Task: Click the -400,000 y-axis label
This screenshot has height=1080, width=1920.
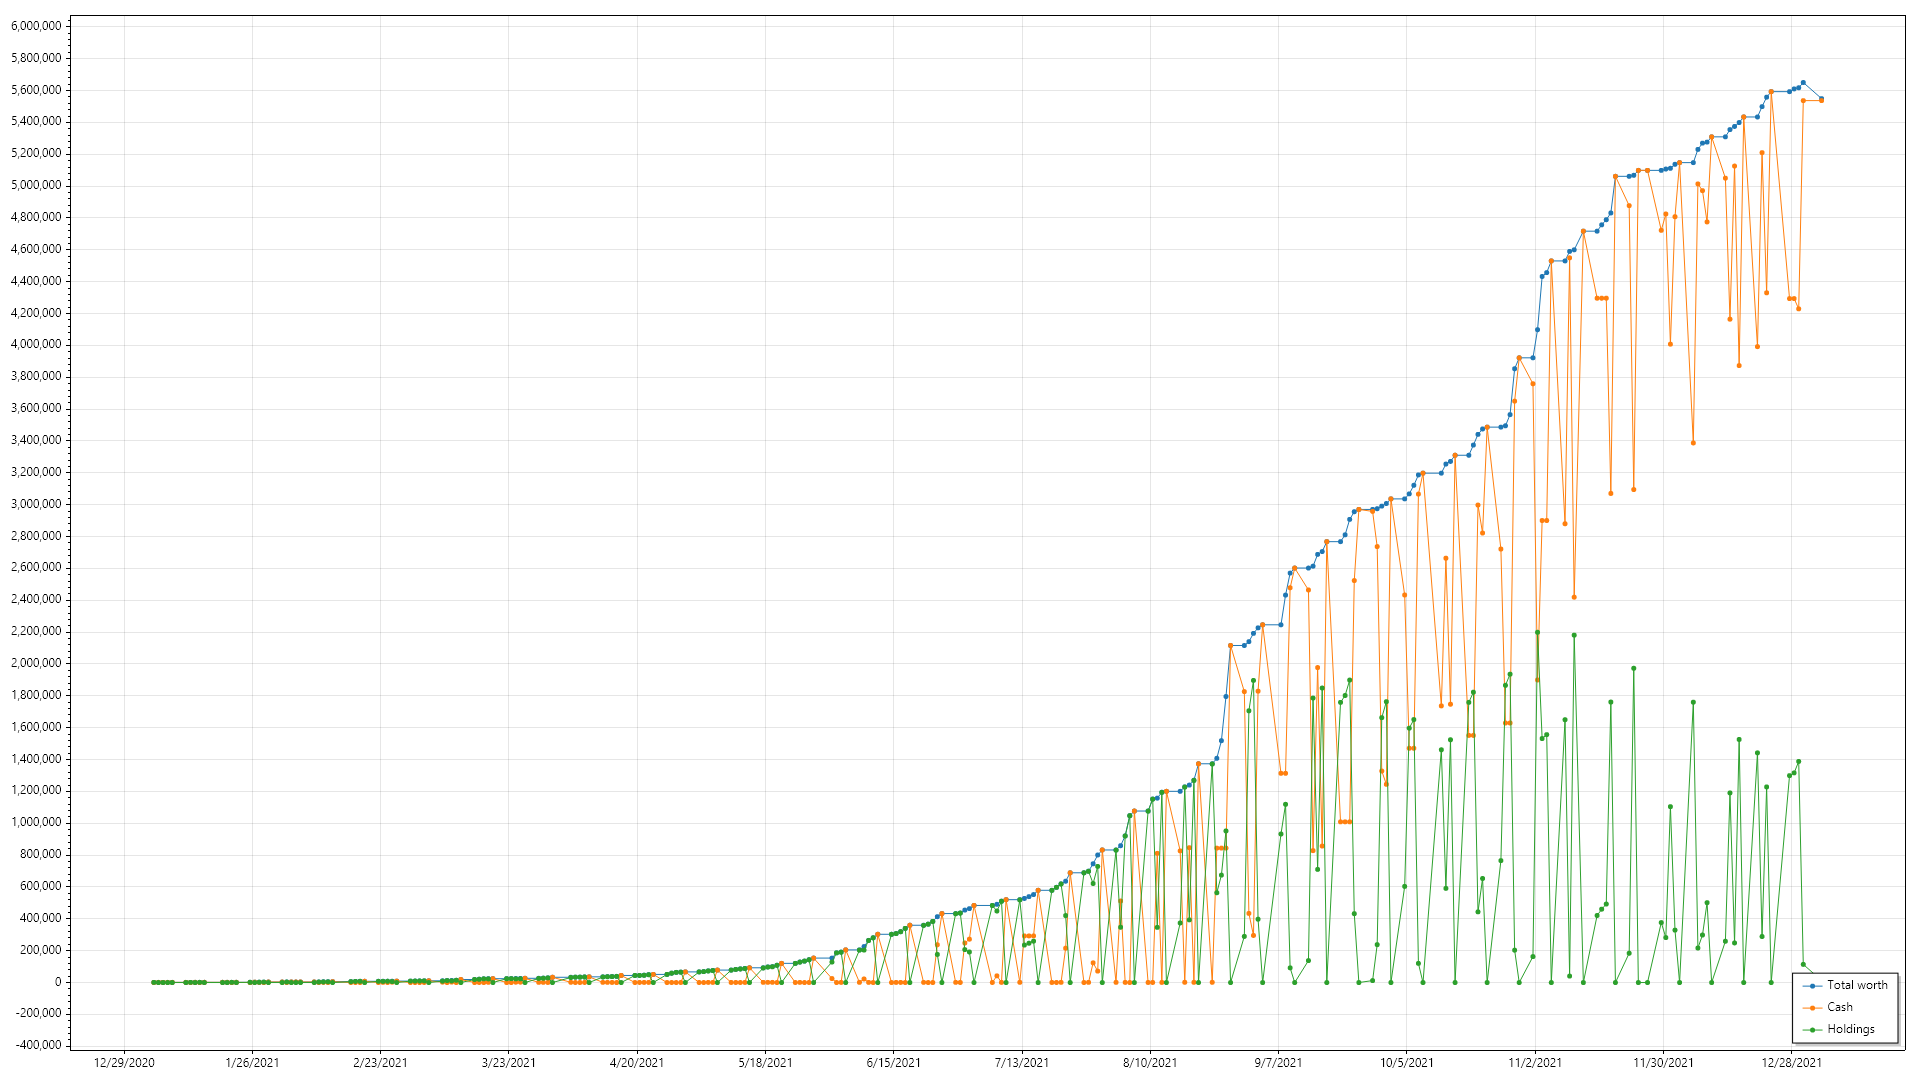Action: point(38,1045)
